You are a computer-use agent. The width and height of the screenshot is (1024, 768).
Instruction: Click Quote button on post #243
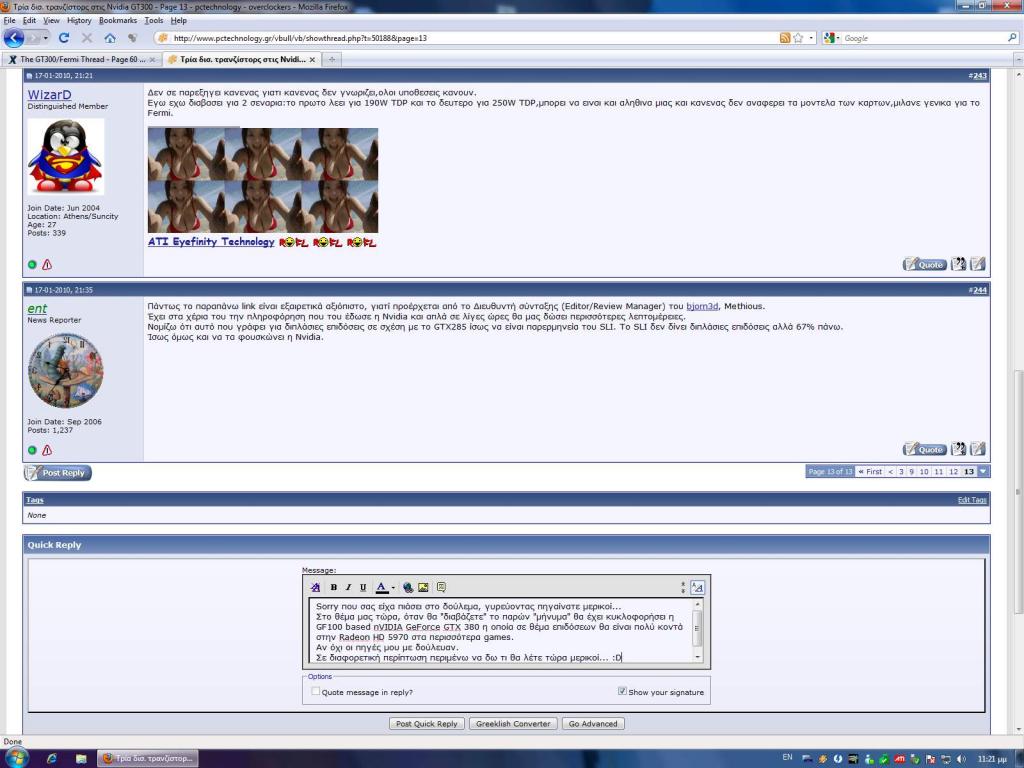coord(924,264)
